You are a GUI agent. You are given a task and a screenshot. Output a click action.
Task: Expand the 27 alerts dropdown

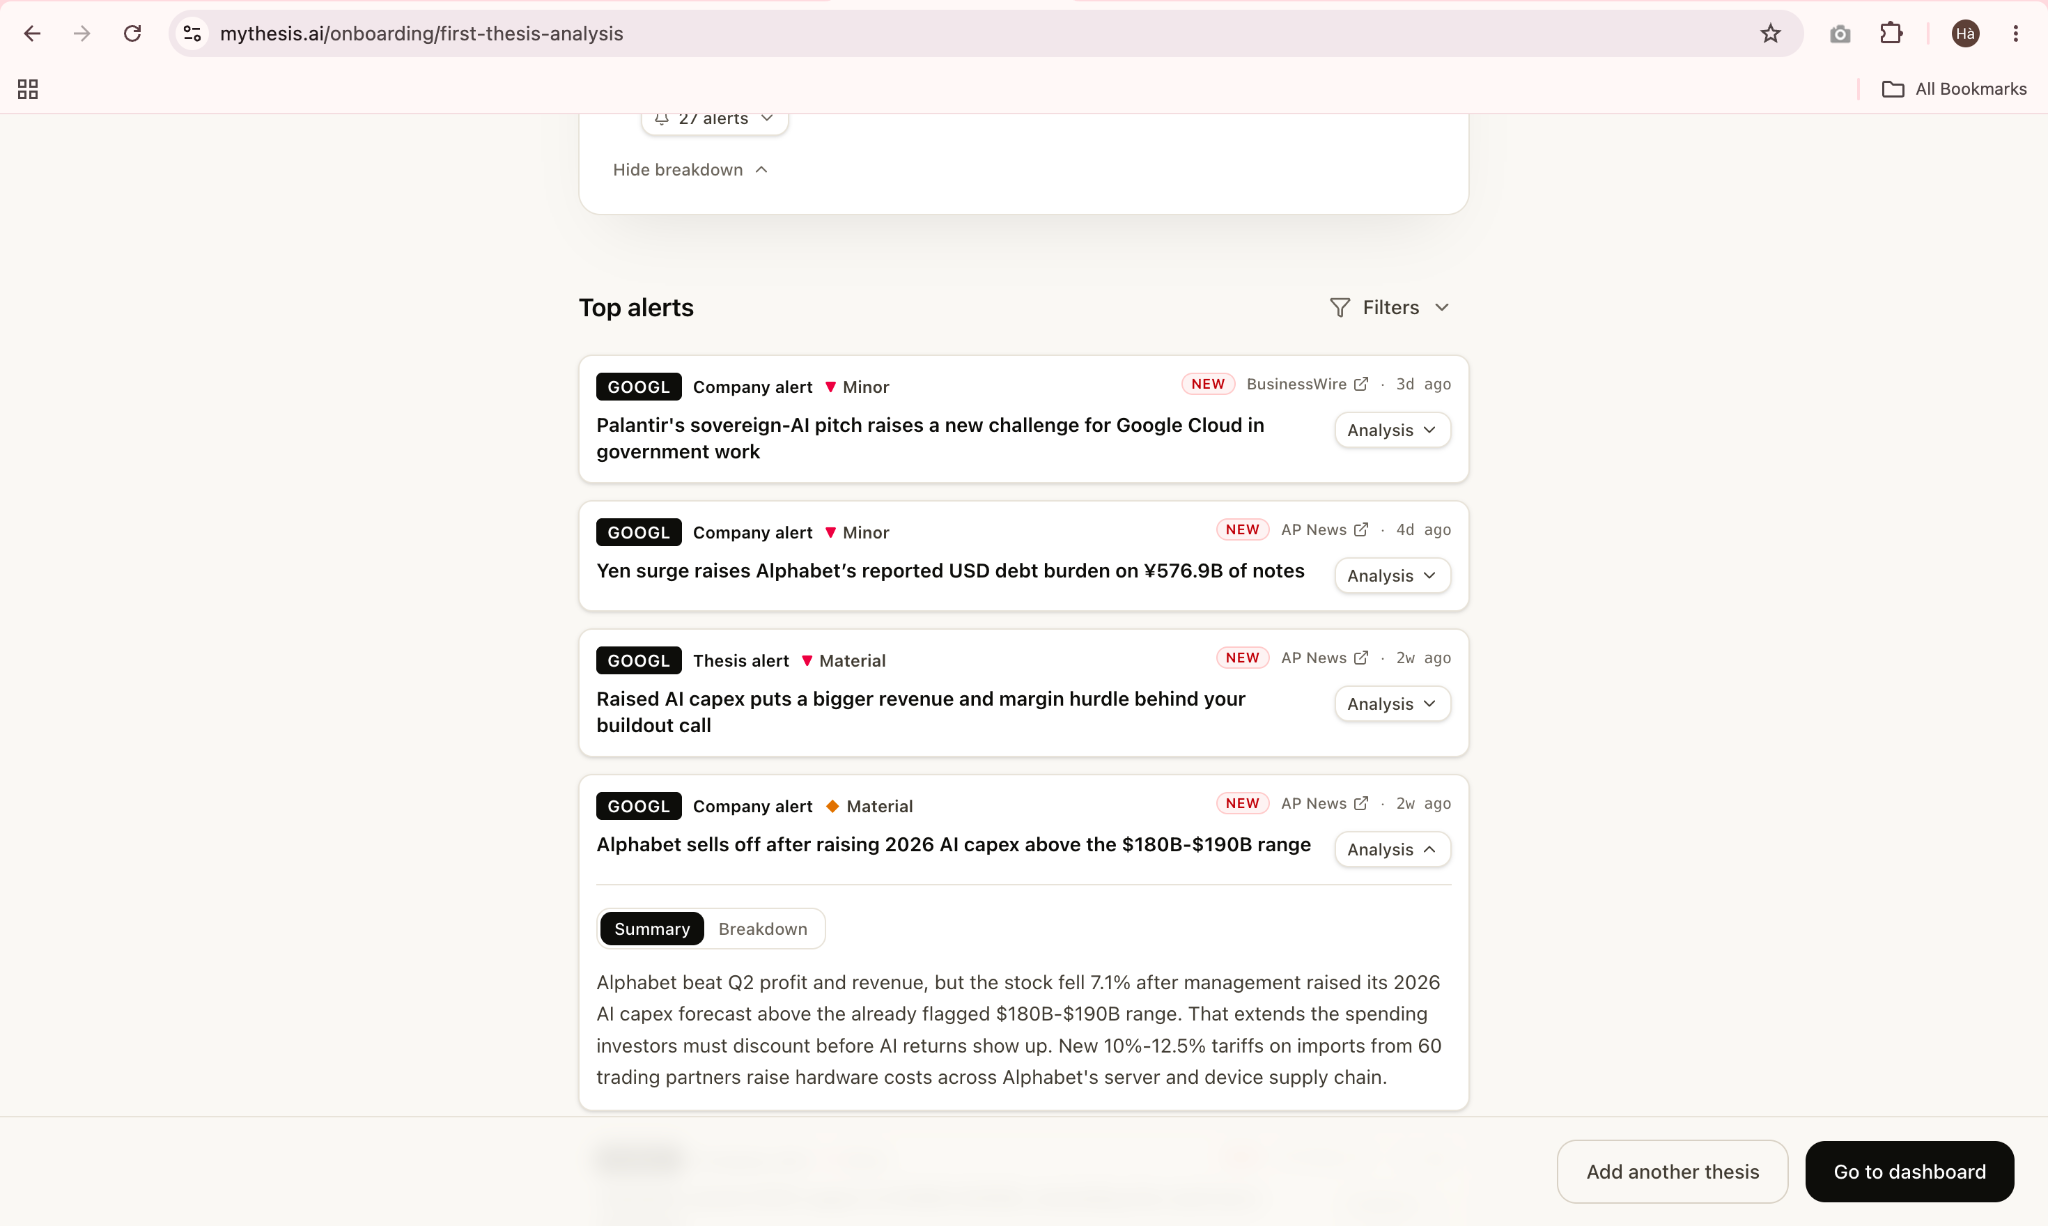714,119
